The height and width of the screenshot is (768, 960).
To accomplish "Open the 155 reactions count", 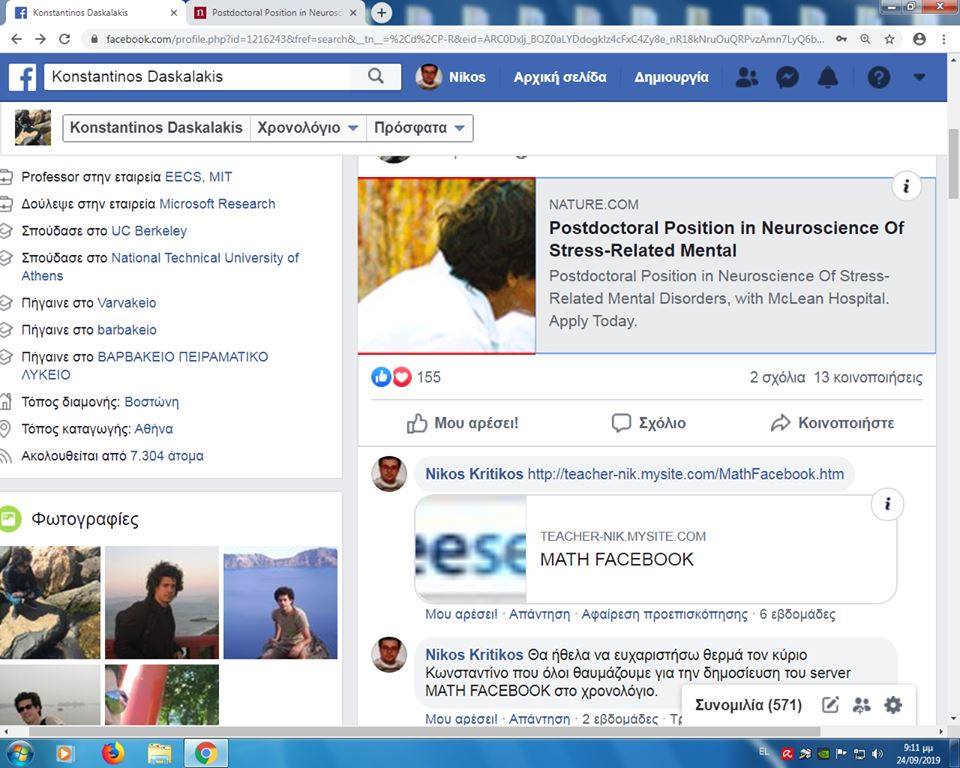I will tap(429, 377).
